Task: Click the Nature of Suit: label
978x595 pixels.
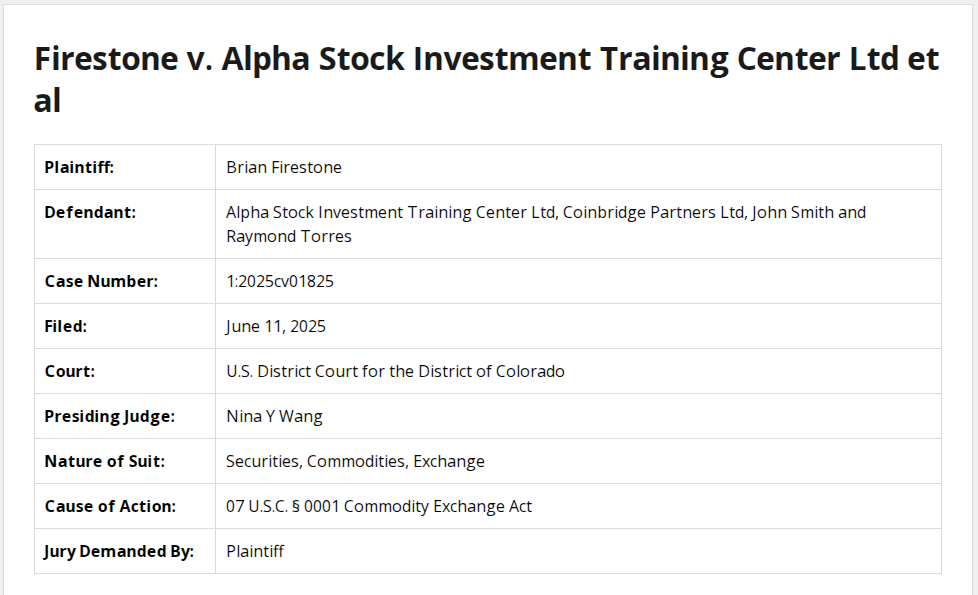Action: 105,461
